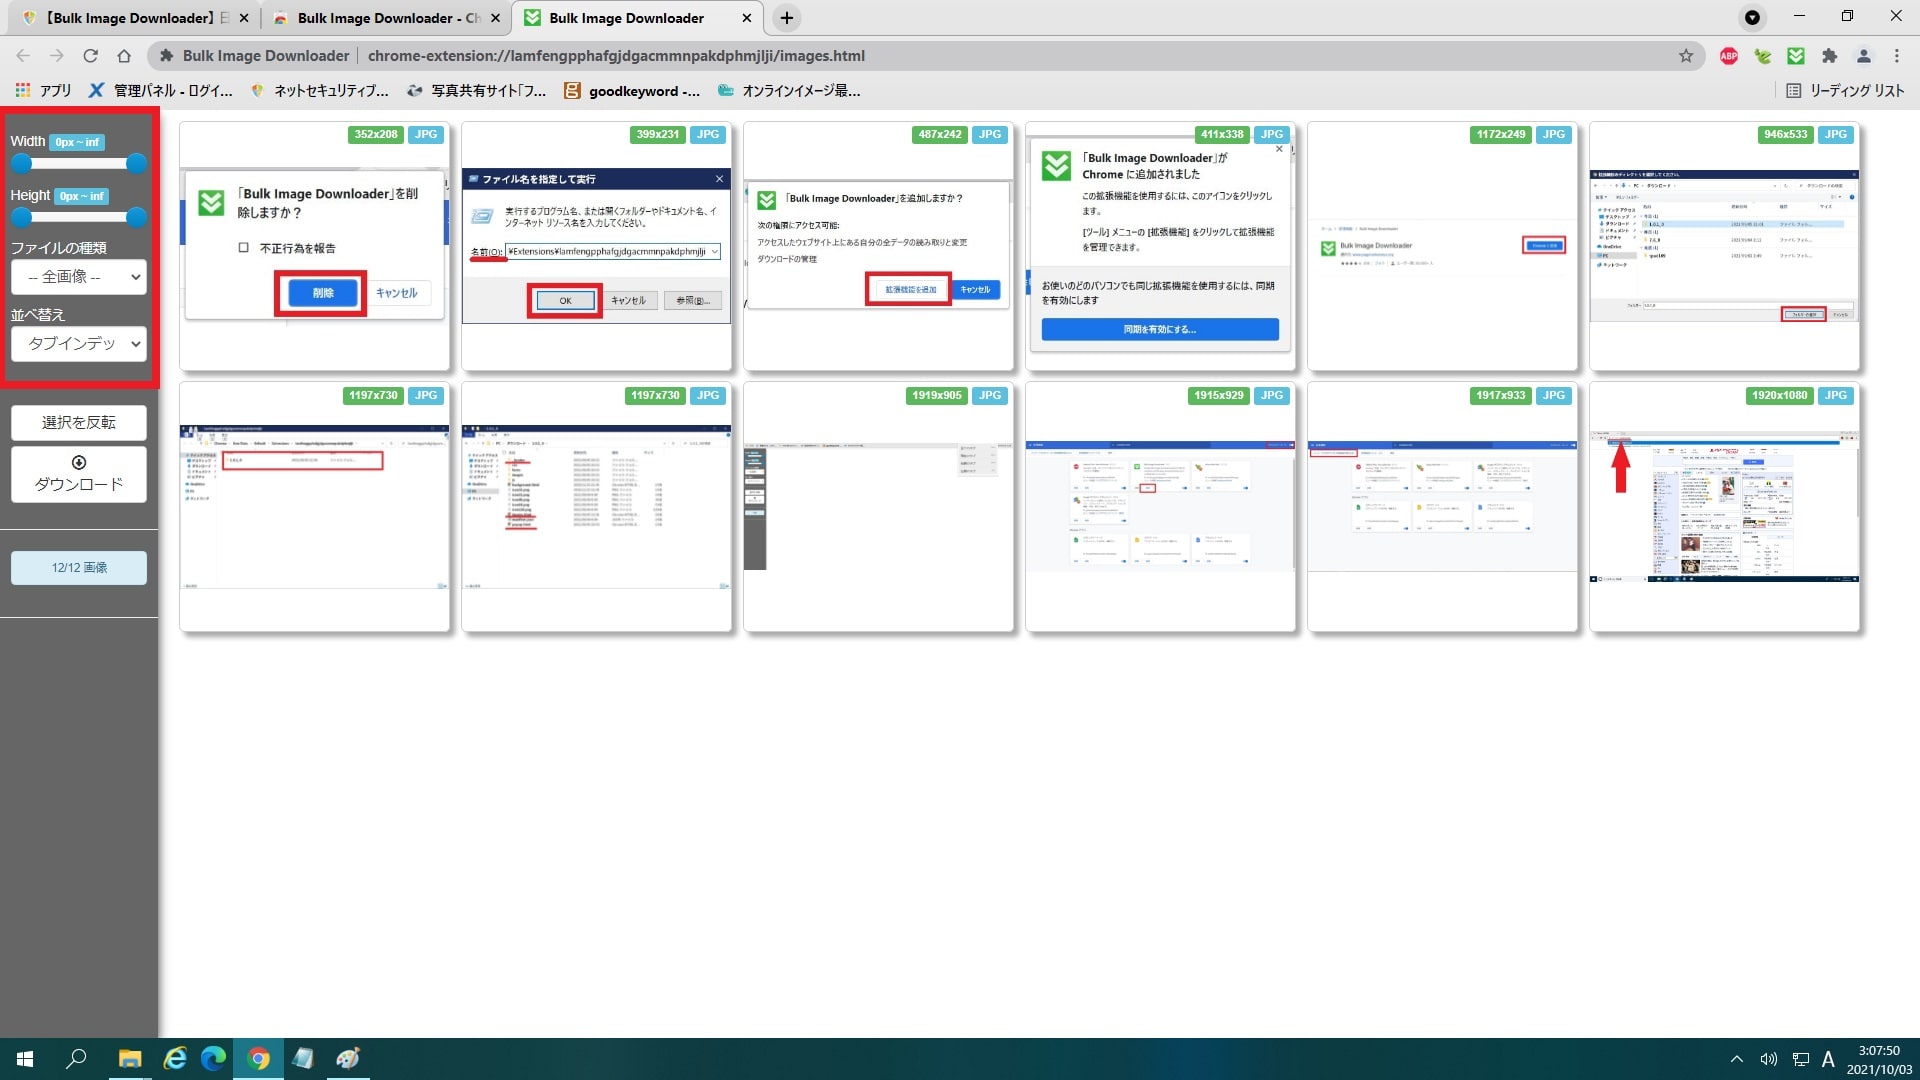Close the active Bulk Image Downloader tab
The height and width of the screenshot is (1080, 1920).
746,18
